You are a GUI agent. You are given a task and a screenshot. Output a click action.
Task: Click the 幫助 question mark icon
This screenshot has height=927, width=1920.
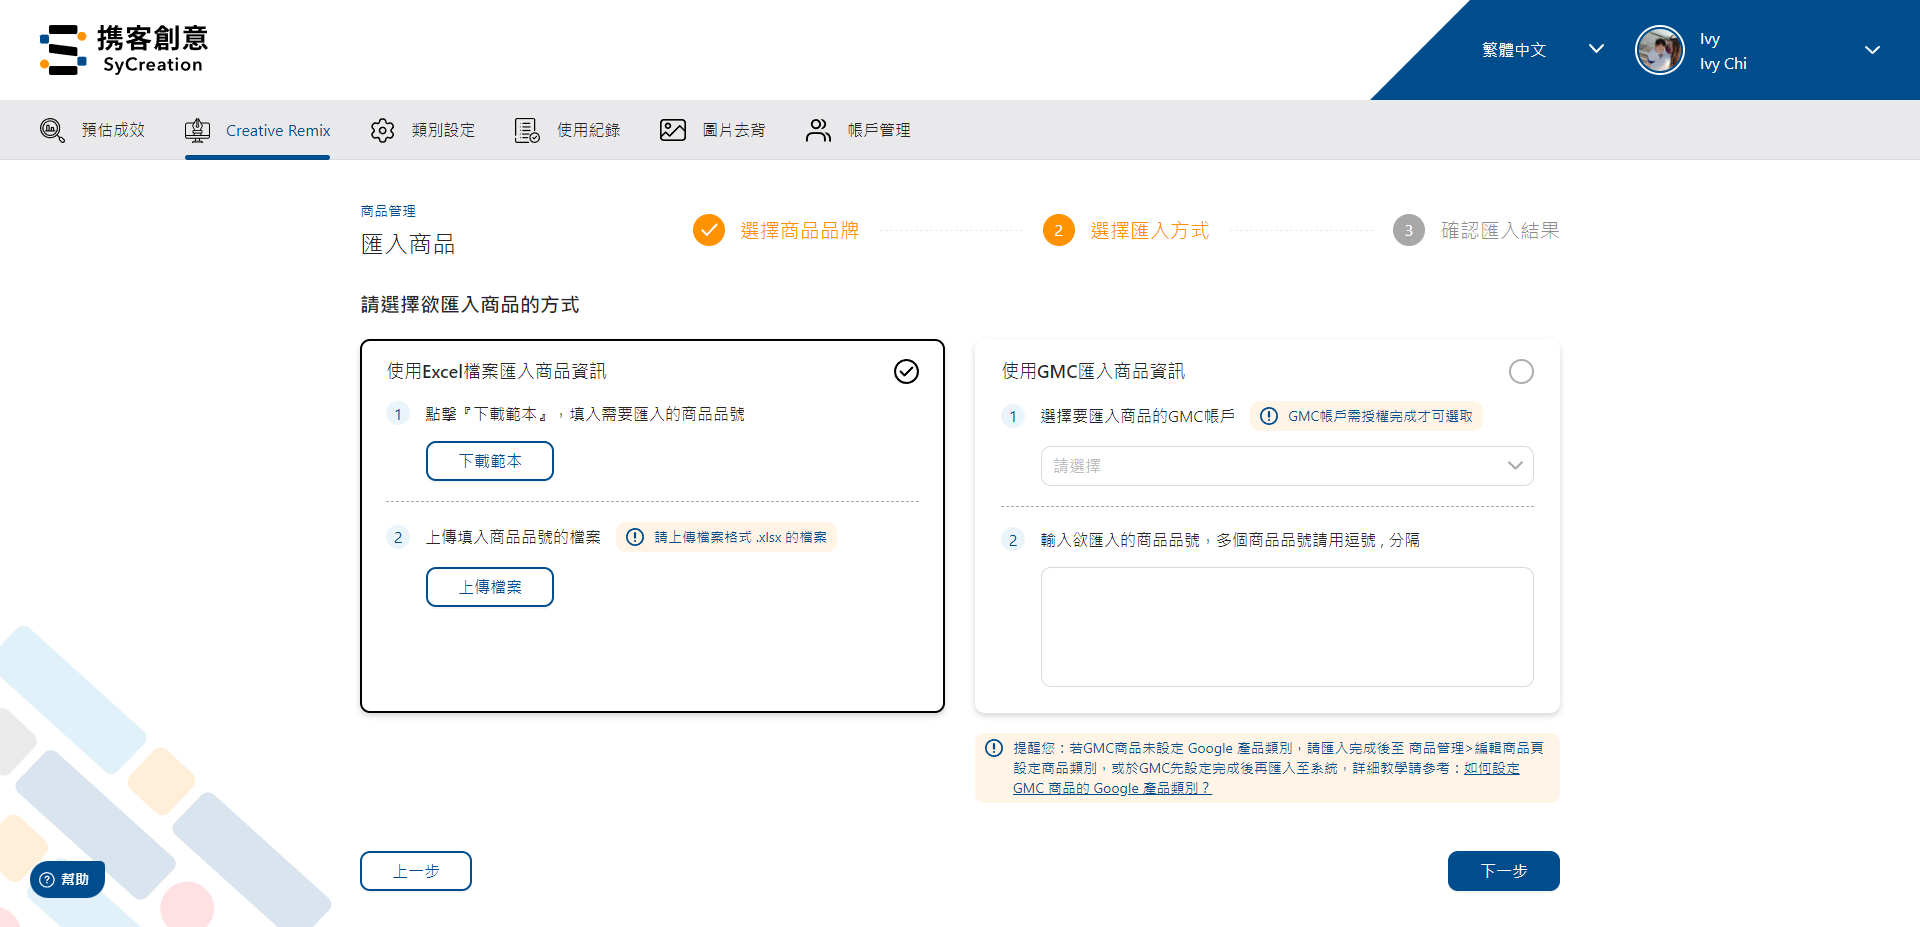(x=46, y=879)
